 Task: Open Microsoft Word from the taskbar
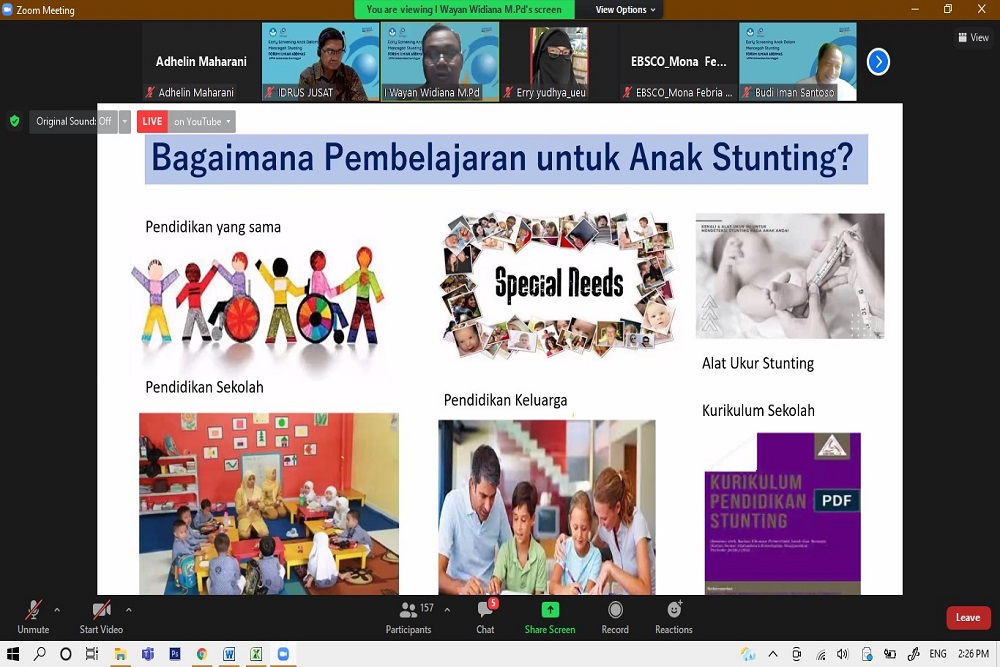(x=229, y=654)
